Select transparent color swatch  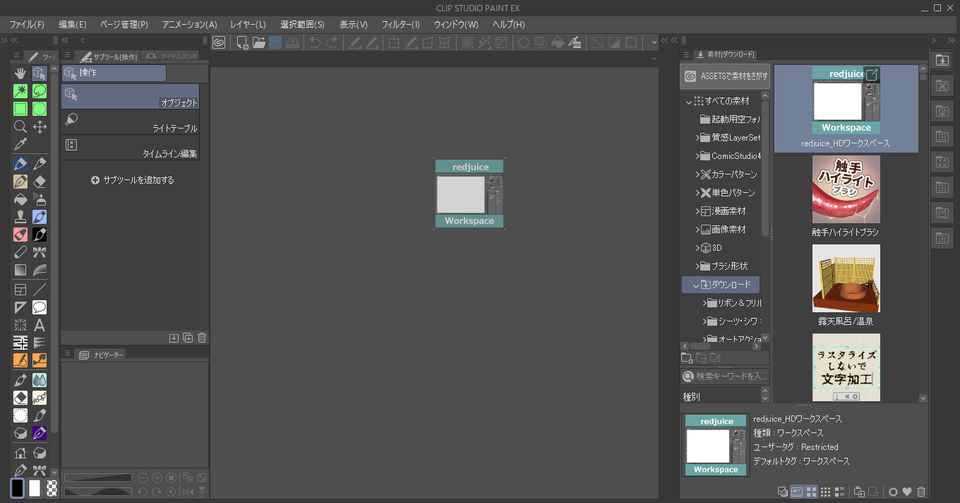pyautogui.click(x=52, y=488)
